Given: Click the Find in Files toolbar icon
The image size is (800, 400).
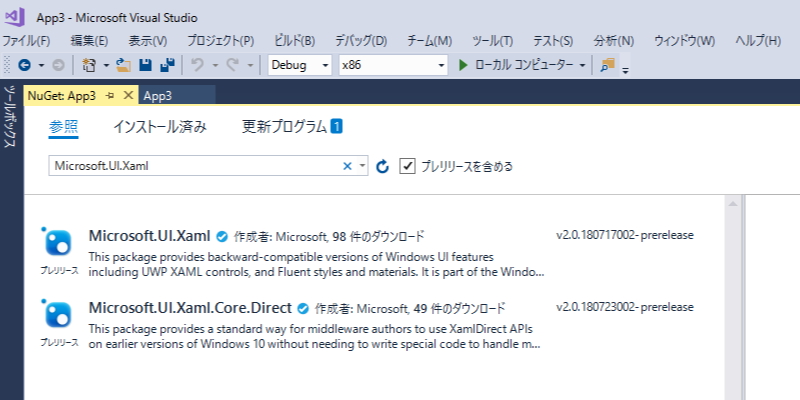Looking at the screenshot, I should tap(607, 65).
